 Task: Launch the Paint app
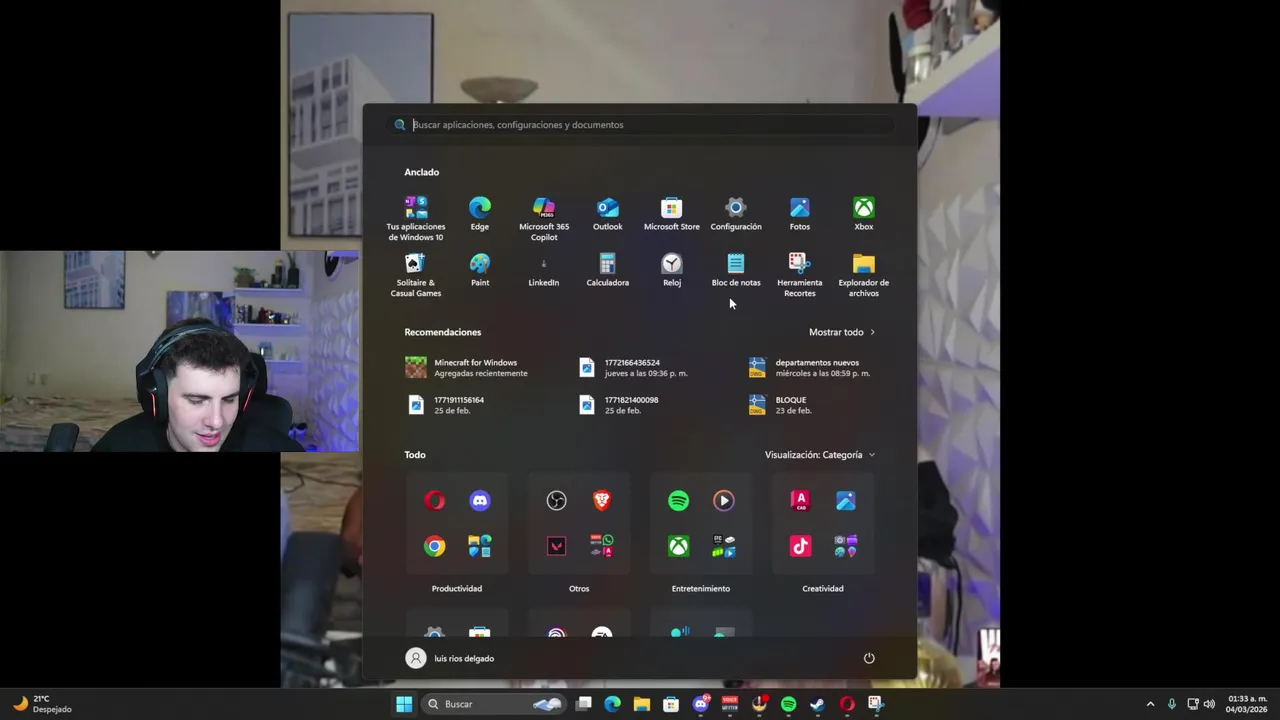(x=480, y=270)
